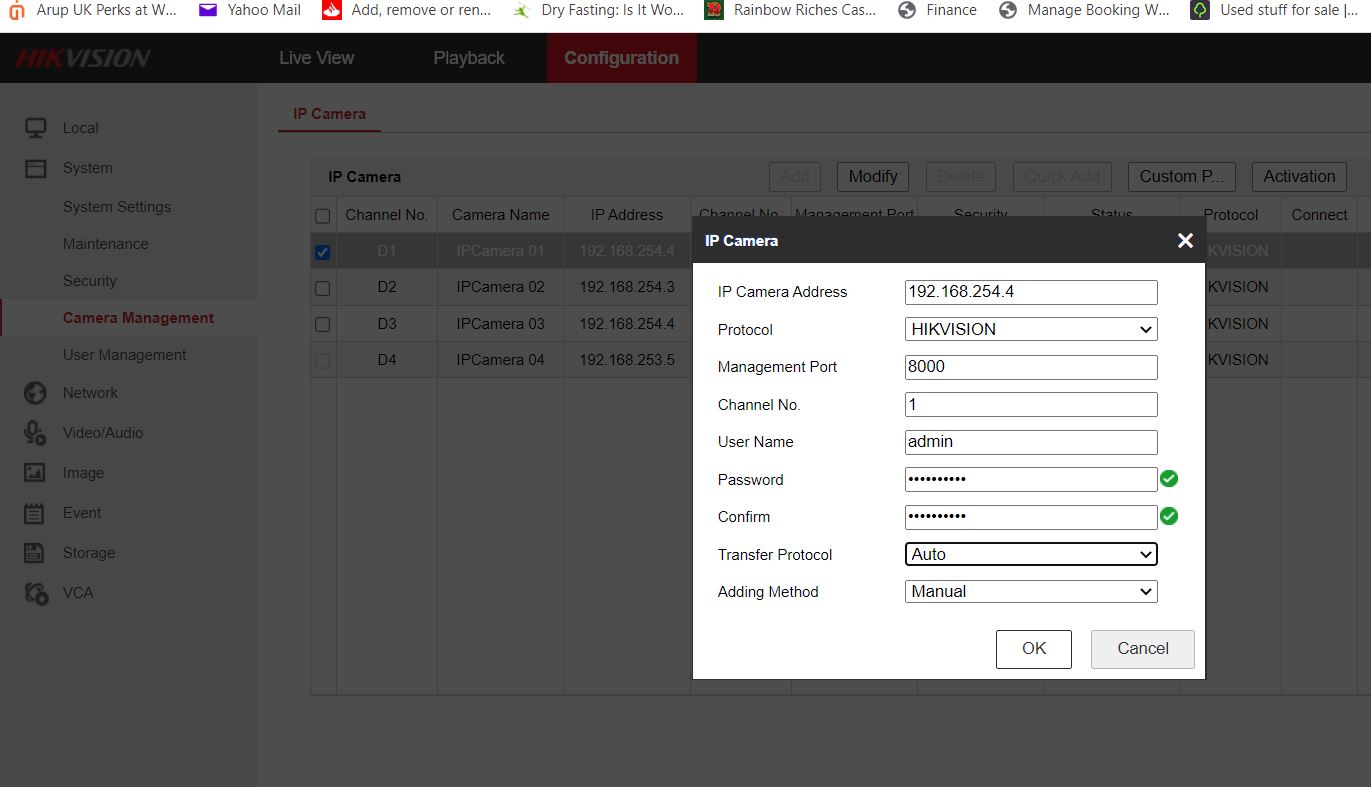
Task: Open the Adding Method dropdown
Action: click(x=1030, y=591)
